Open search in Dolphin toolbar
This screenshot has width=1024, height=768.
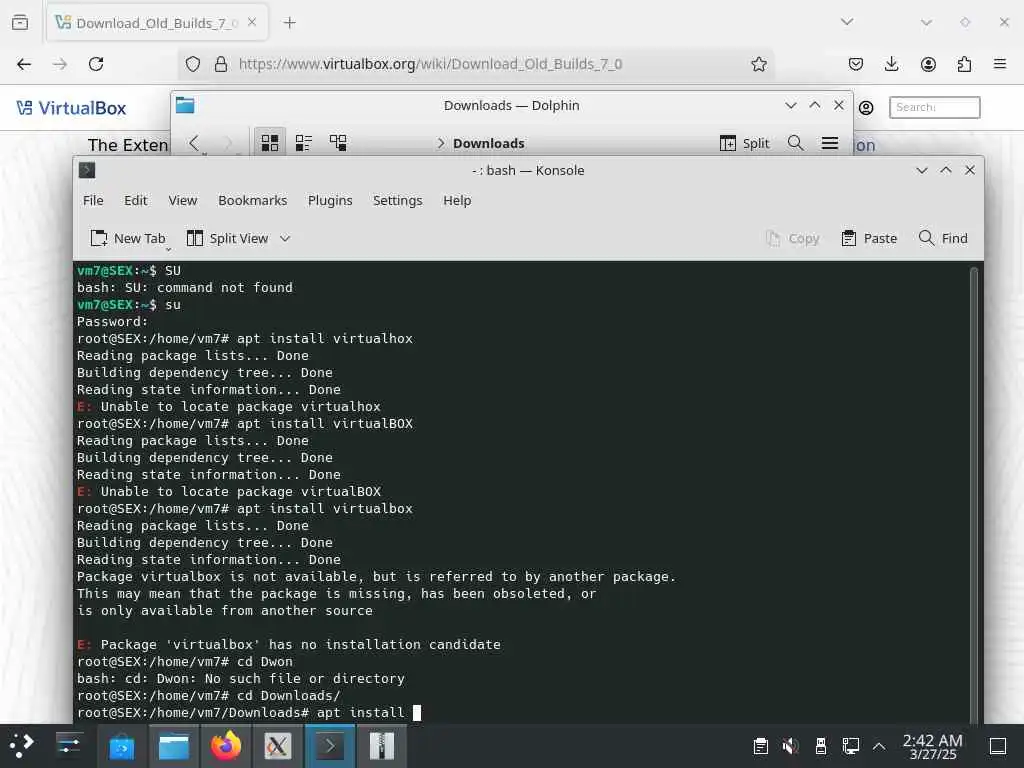[795, 143]
